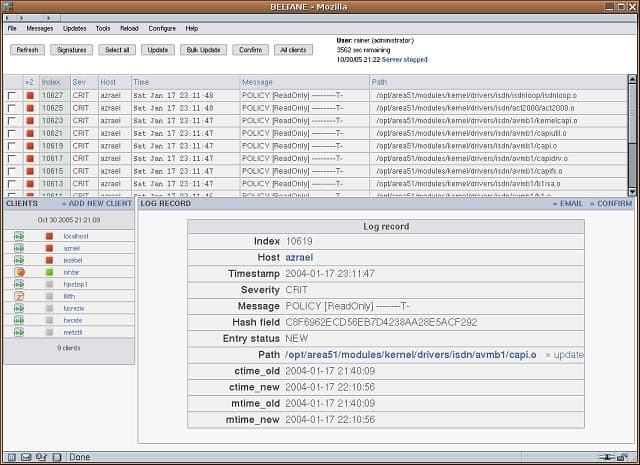Click the red severity square of row 10623
This screenshot has width=640, height=465.
click(30, 121)
